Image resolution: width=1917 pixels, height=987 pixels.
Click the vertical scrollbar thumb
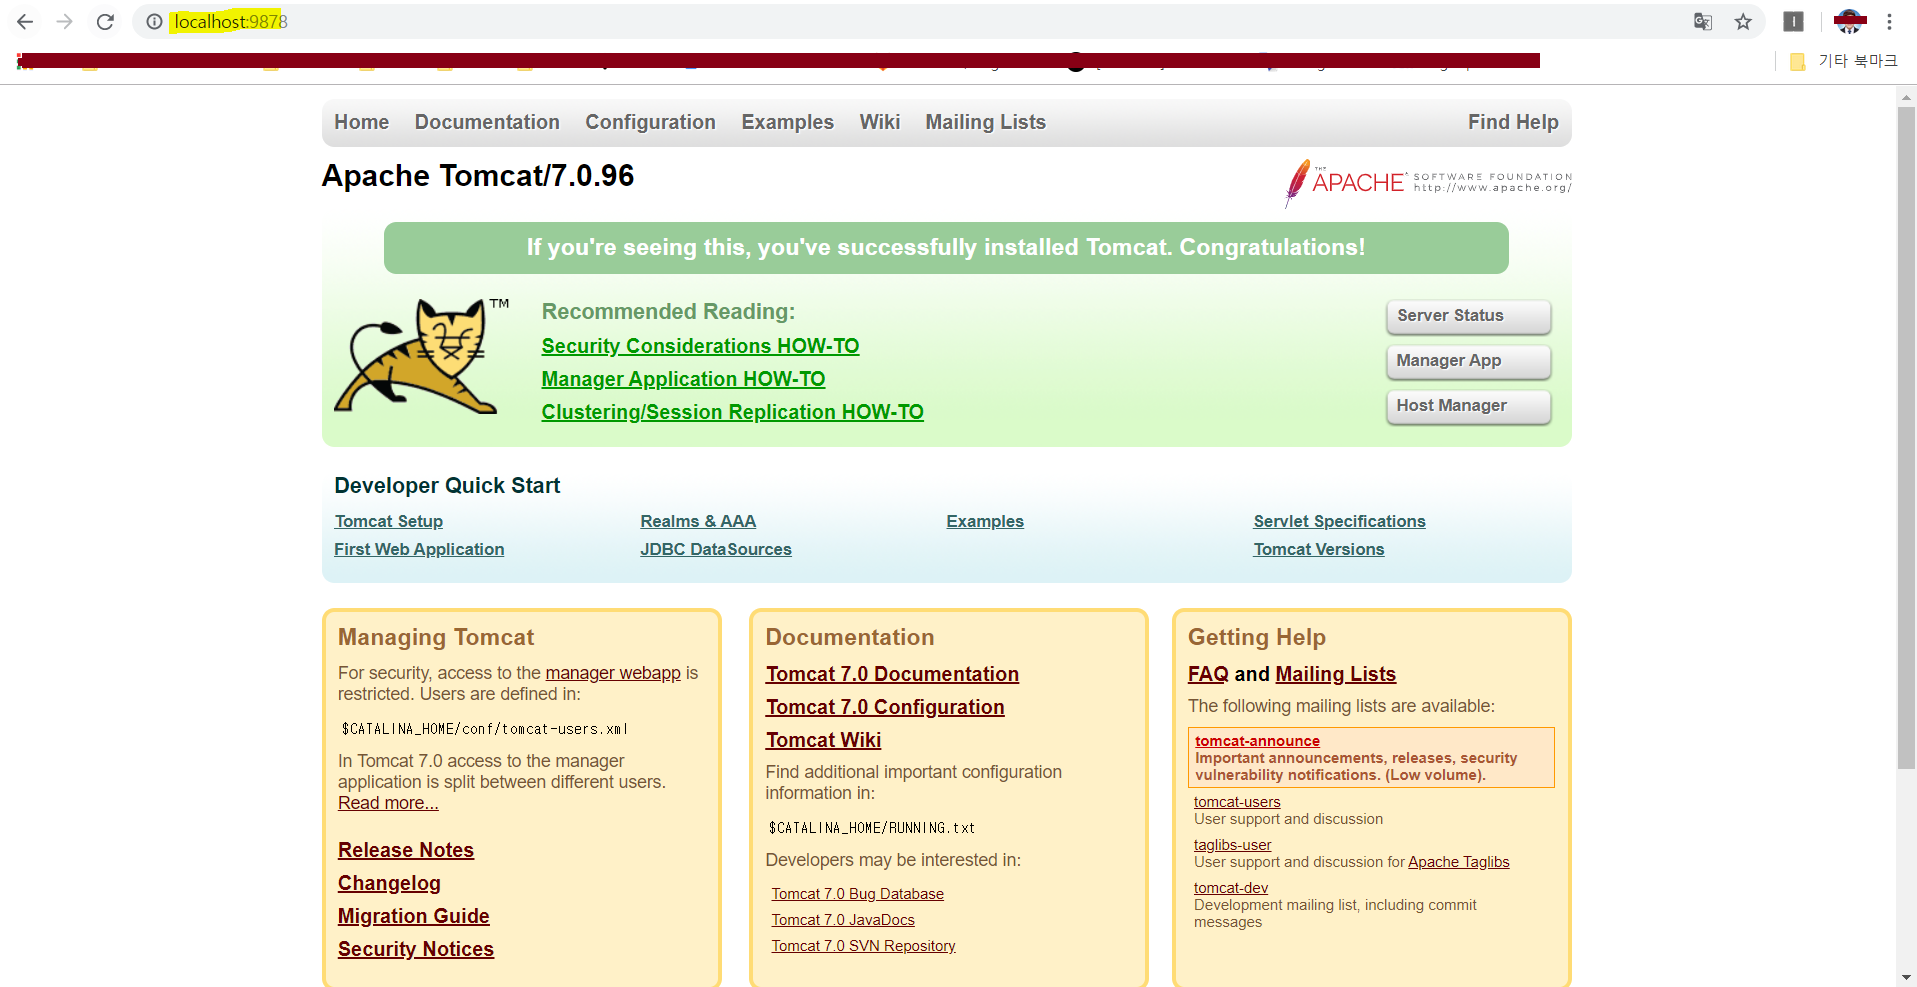coord(1906,438)
